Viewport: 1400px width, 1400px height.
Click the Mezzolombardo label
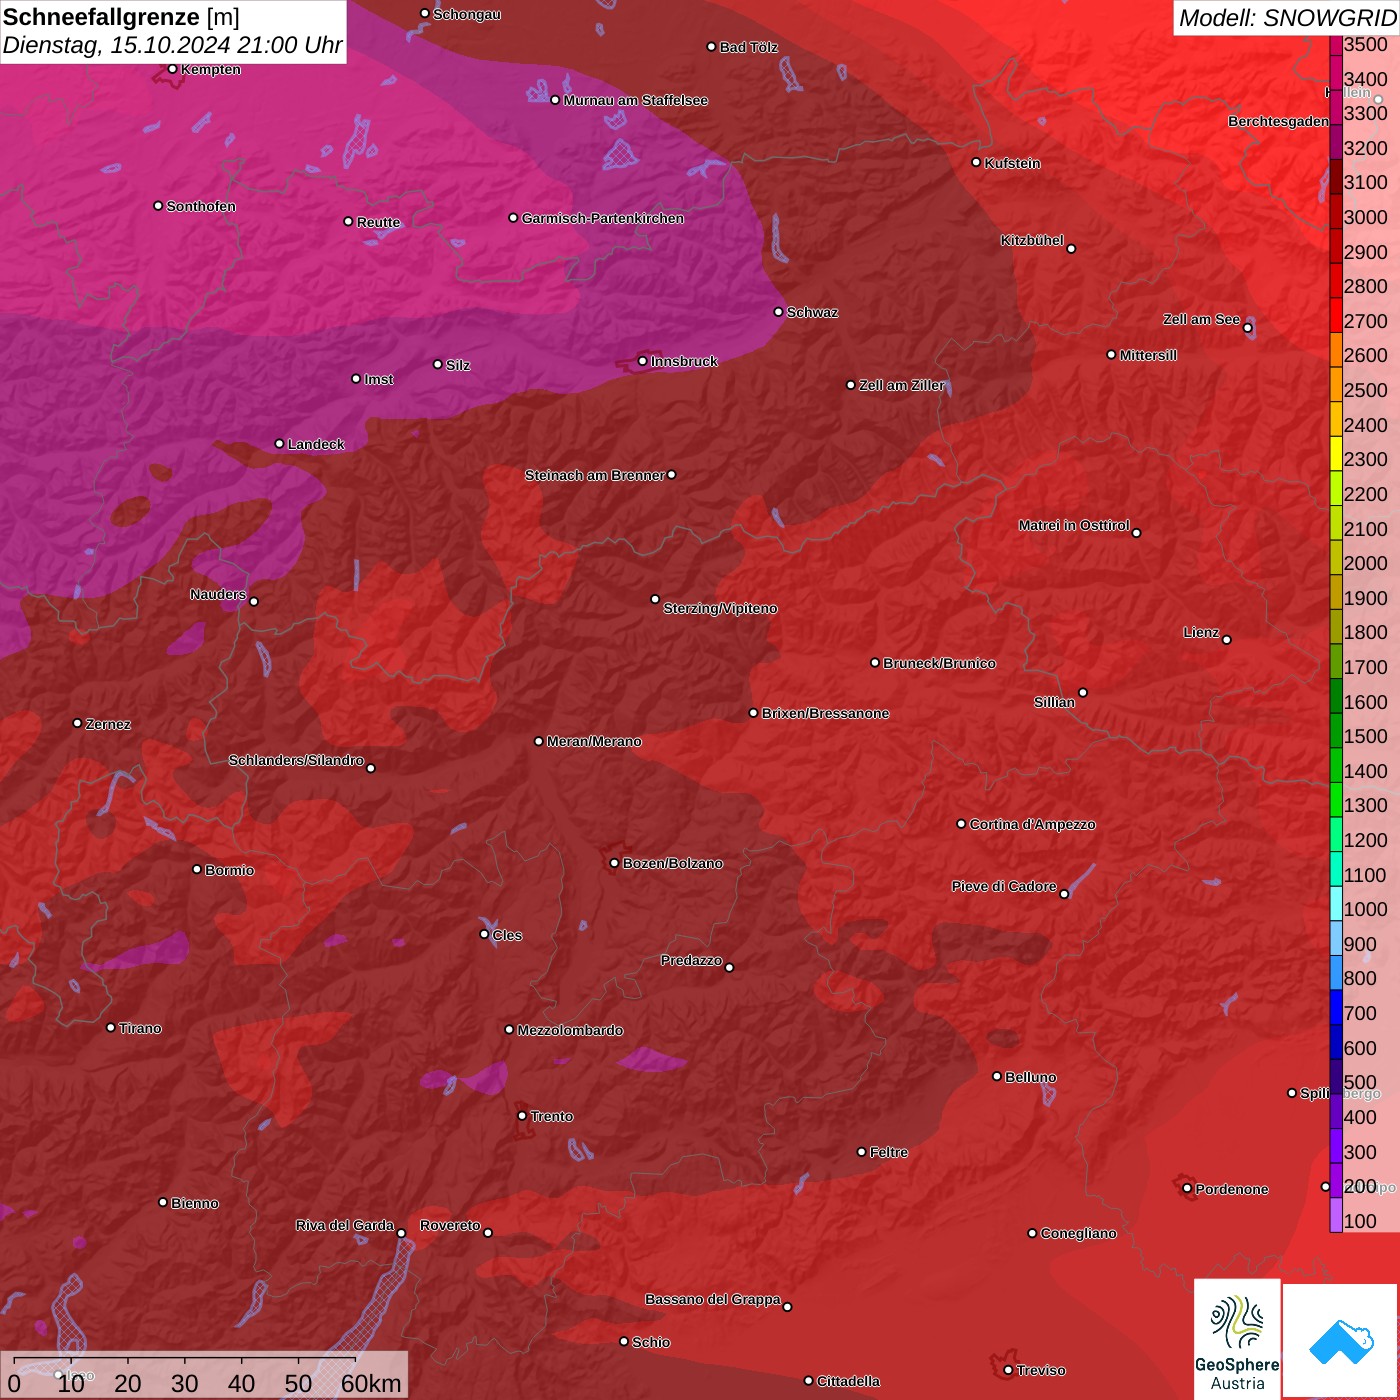point(570,1030)
